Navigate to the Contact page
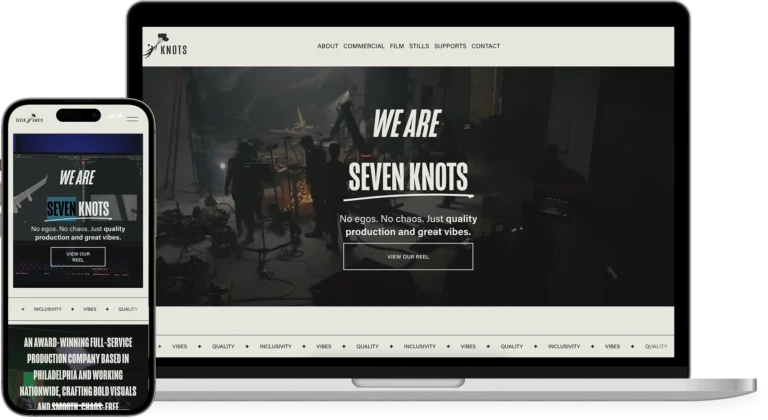Image resolution: width=768 pixels, height=420 pixels. pyautogui.click(x=486, y=46)
